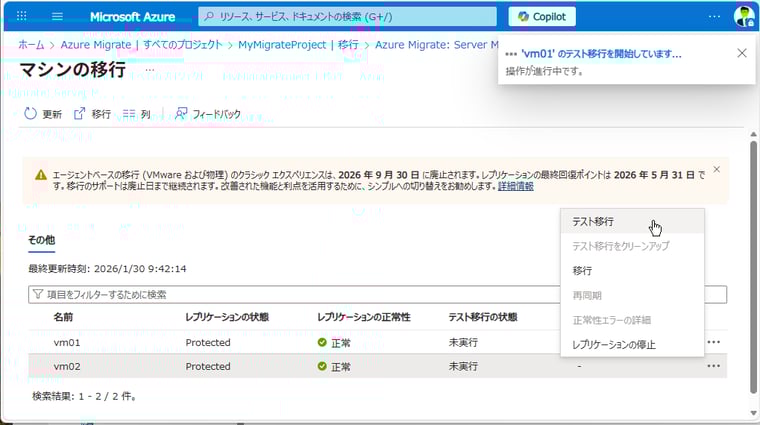
Task: Click the Microsoft Azure home logo
Action: click(x=132, y=16)
